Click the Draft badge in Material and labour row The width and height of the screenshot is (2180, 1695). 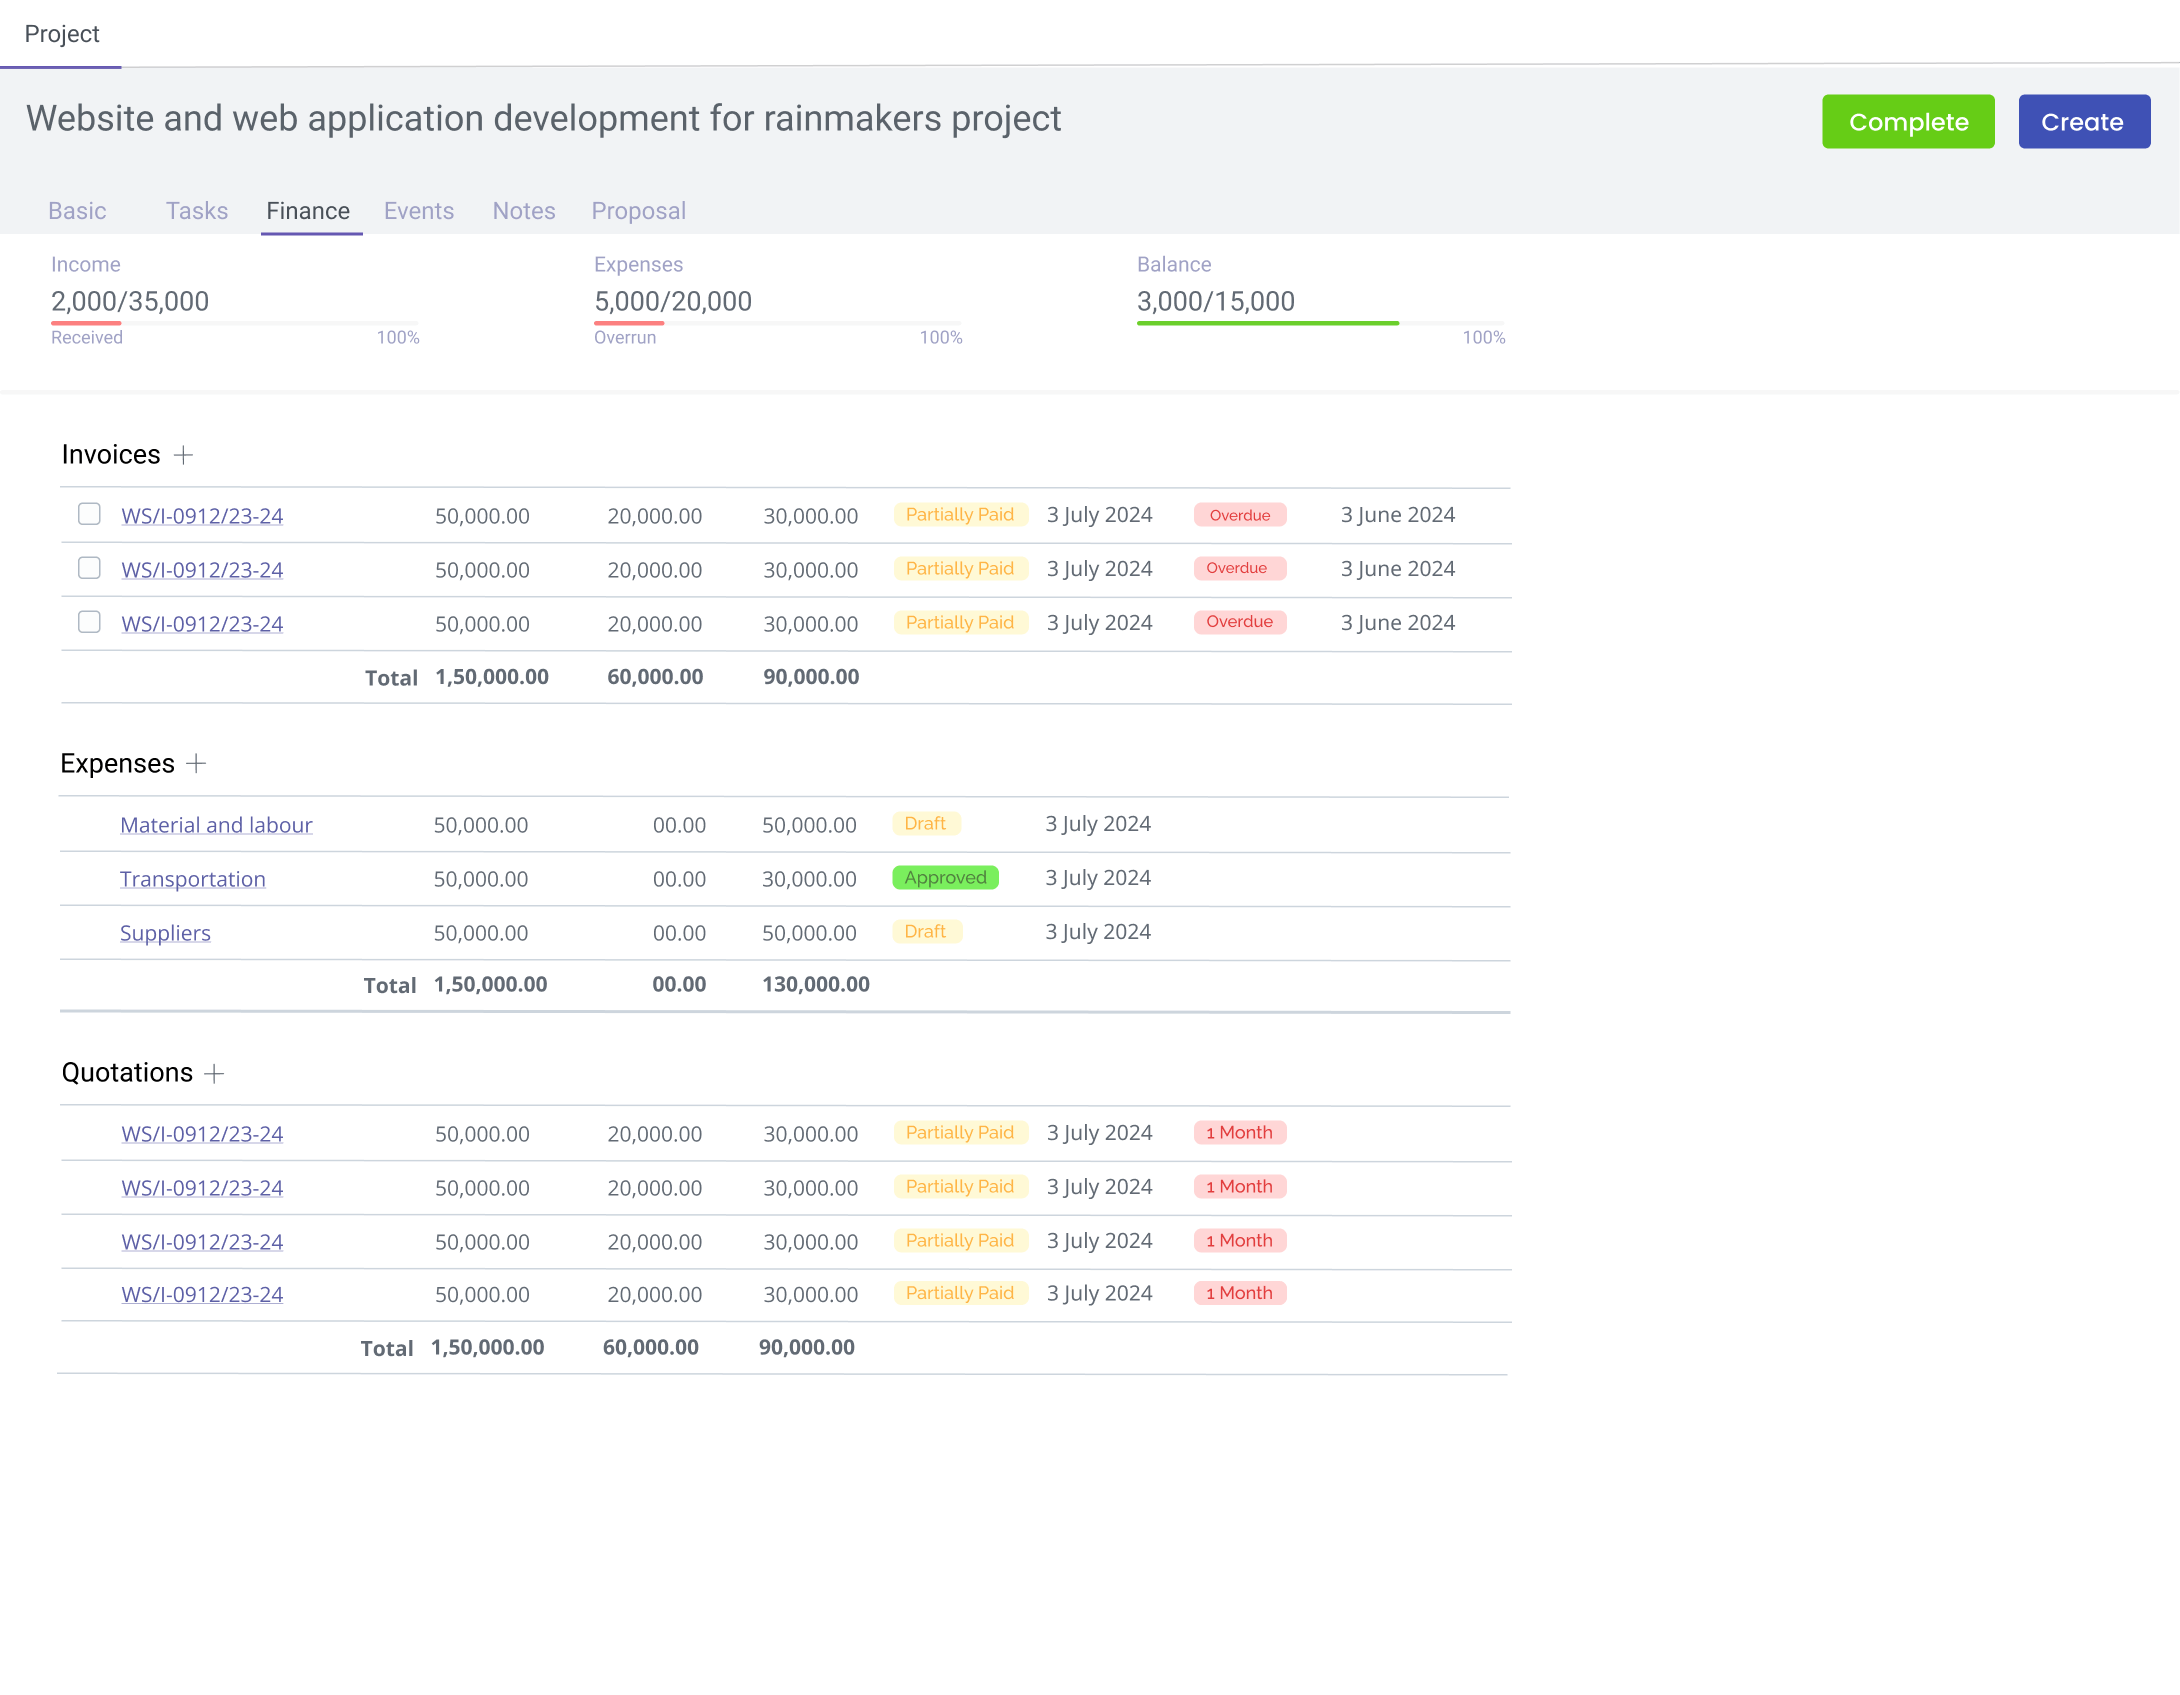point(926,824)
